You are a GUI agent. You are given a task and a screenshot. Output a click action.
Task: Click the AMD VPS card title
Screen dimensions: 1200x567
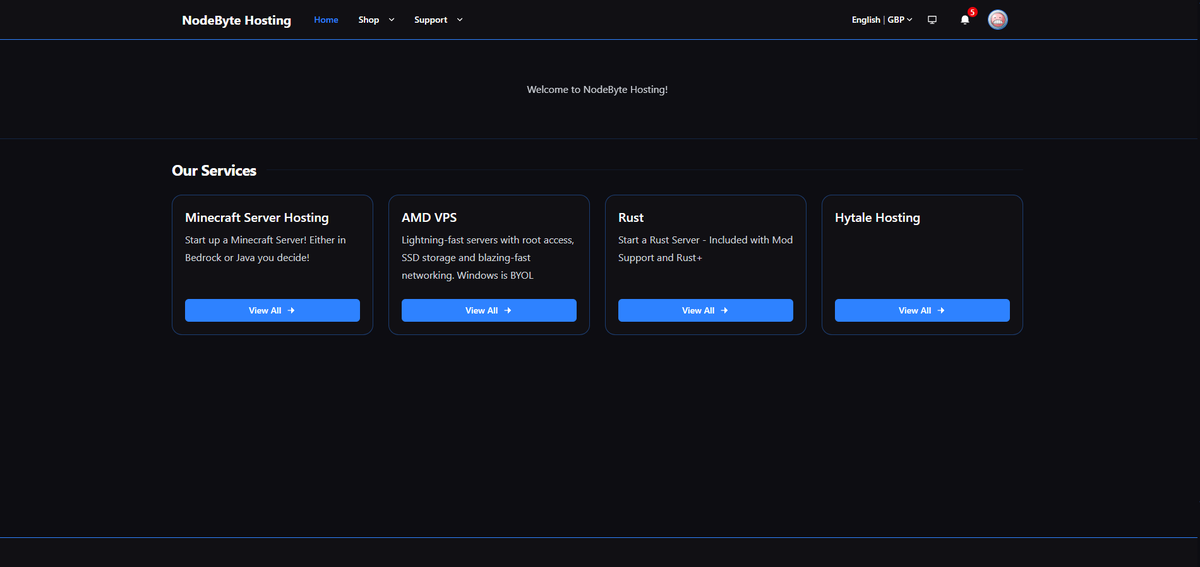(x=429, y=218)
